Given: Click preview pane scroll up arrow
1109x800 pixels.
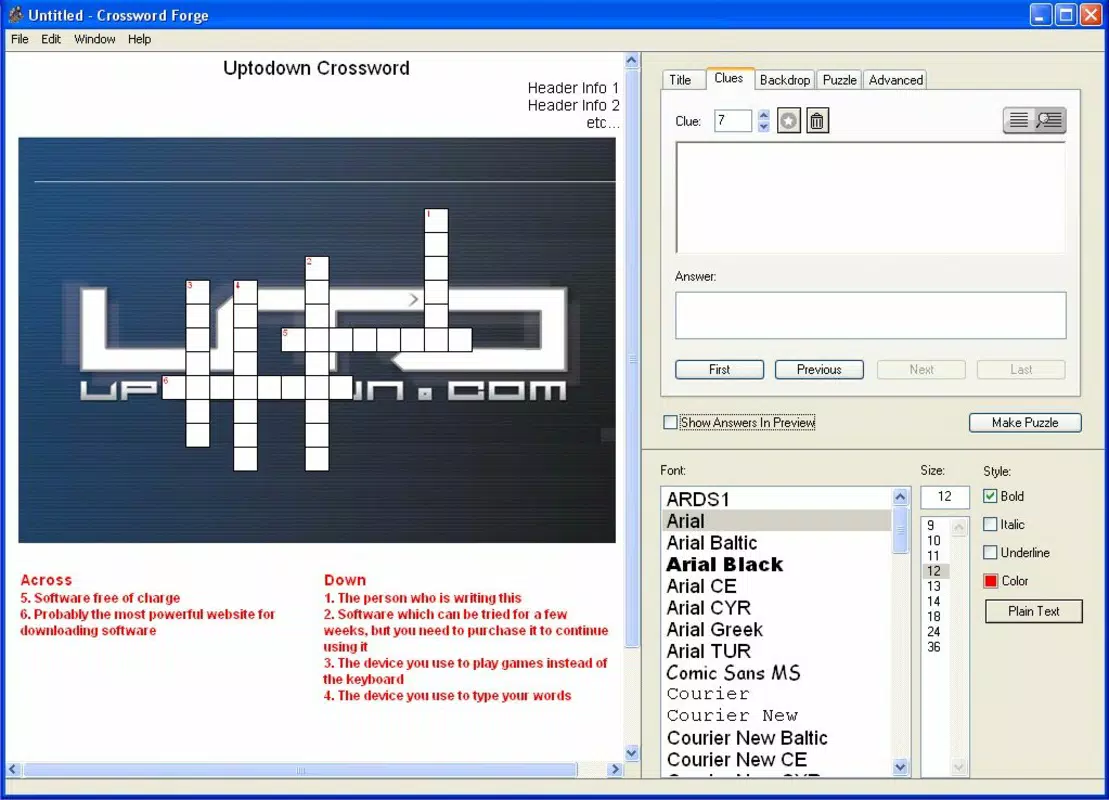Looking at the screenshot, I should 632,60.
